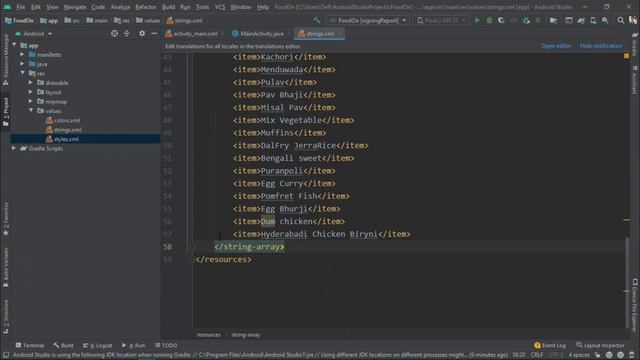Open the File menu
The width and height of the screenshot is (640, 360).
(x=20, y=7)
